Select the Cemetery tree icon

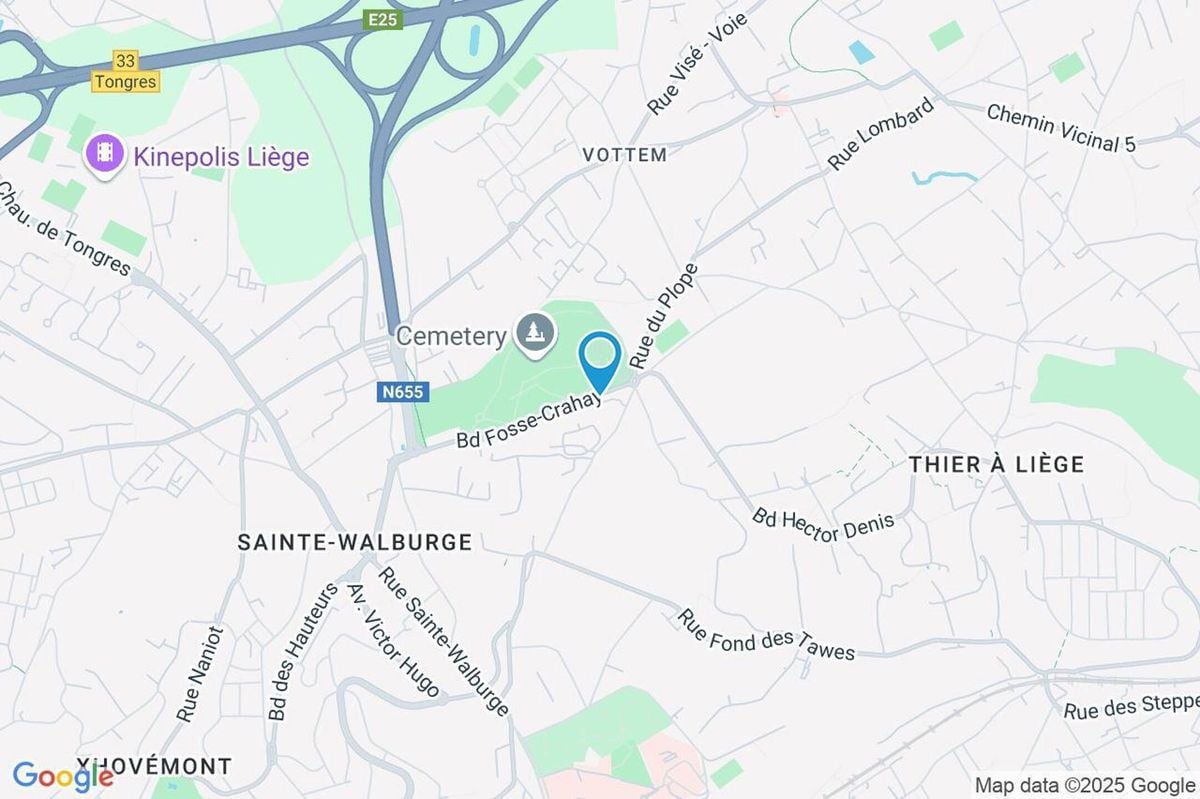[536, 334]
